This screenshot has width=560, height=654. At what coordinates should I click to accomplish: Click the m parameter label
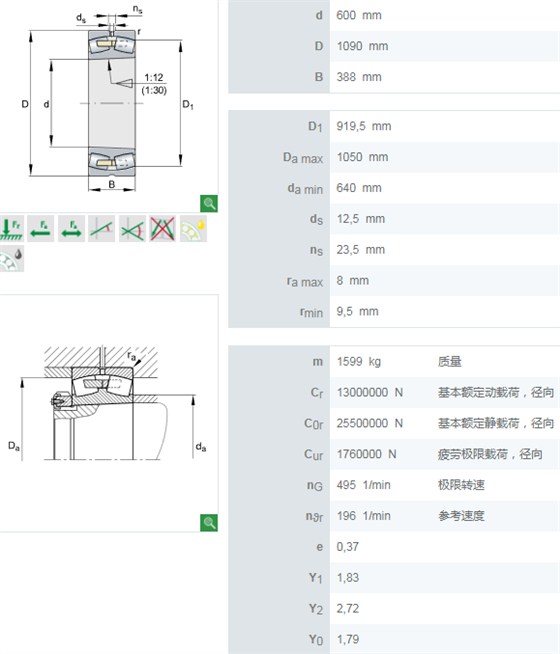[318, 362]
